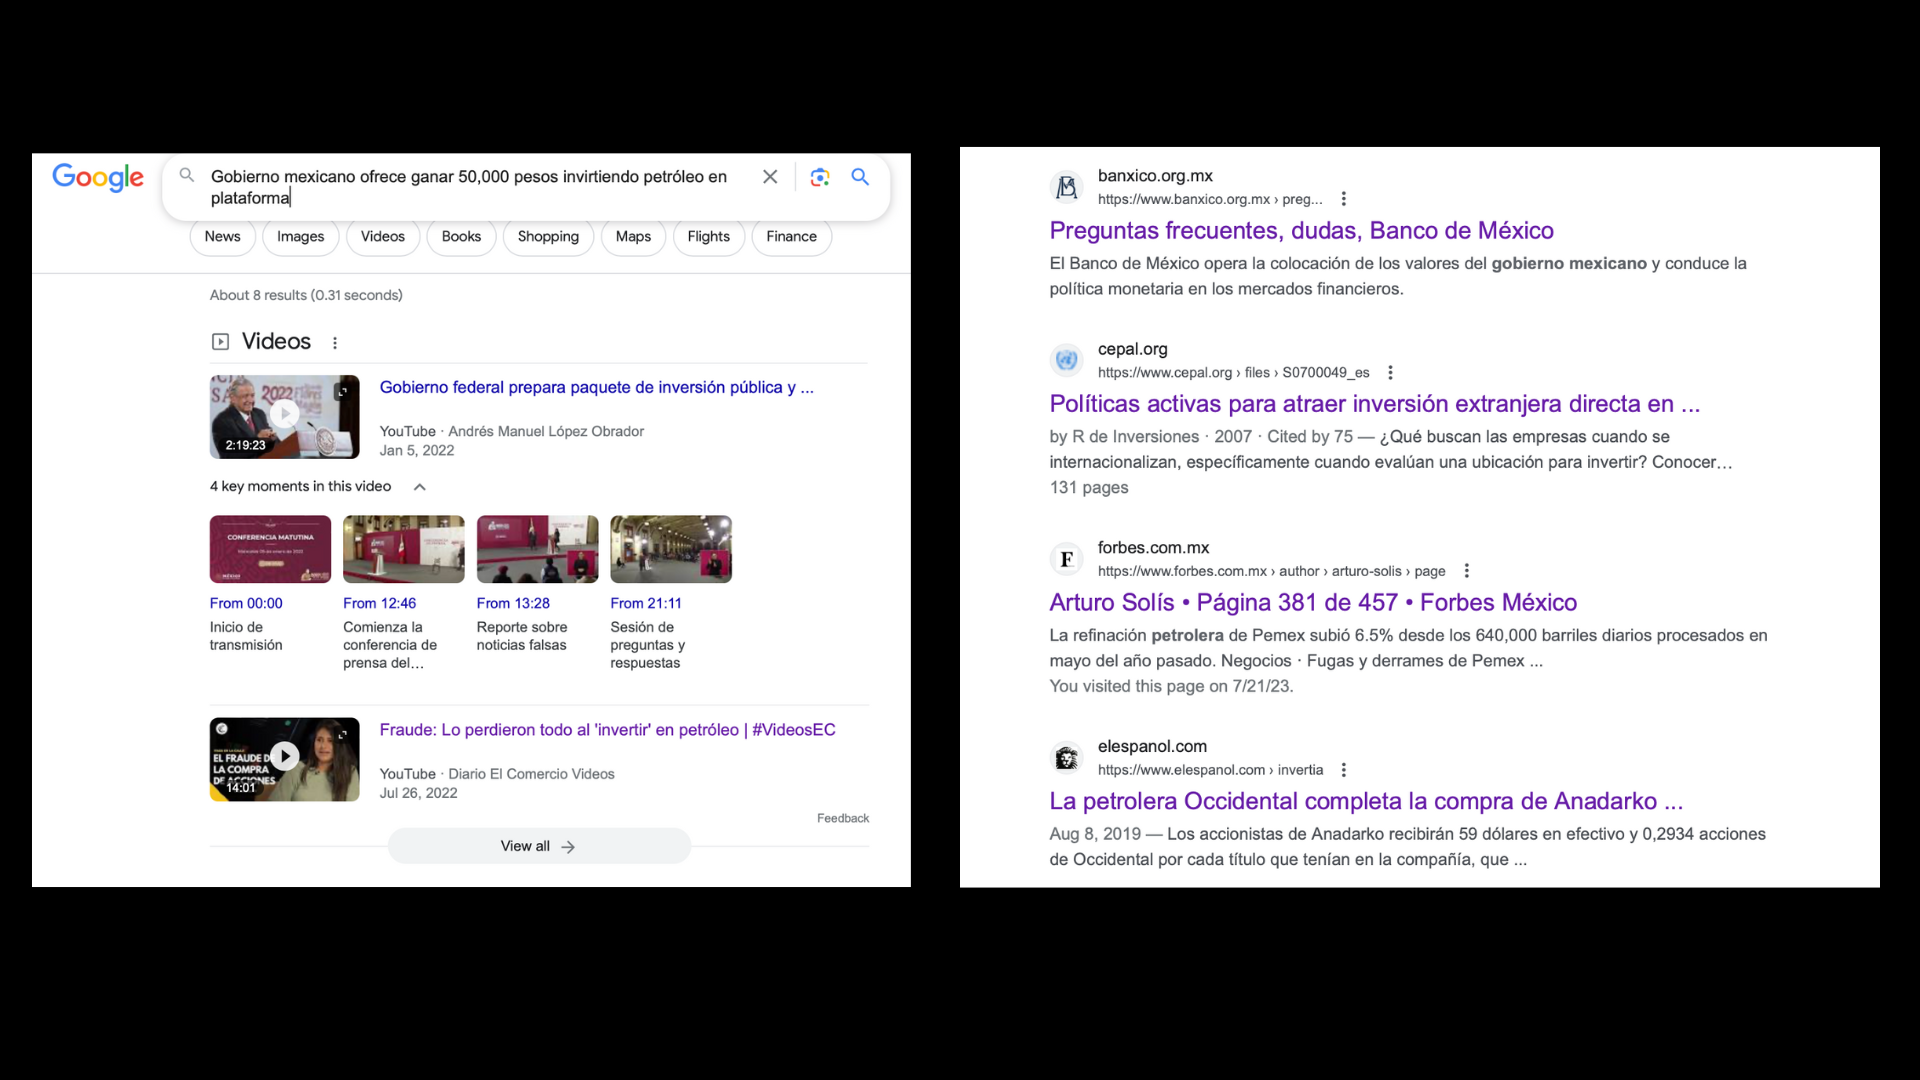Open 'Preguntas frecuentes, dudas, Banco de México'

pyautogui.click(x=1301, y=231)
